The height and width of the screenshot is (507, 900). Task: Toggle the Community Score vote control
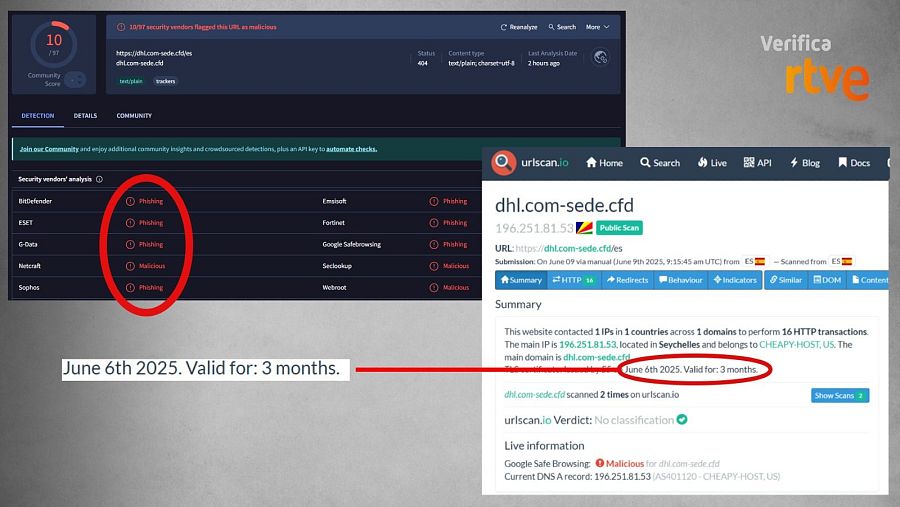[x=74, y=80]
